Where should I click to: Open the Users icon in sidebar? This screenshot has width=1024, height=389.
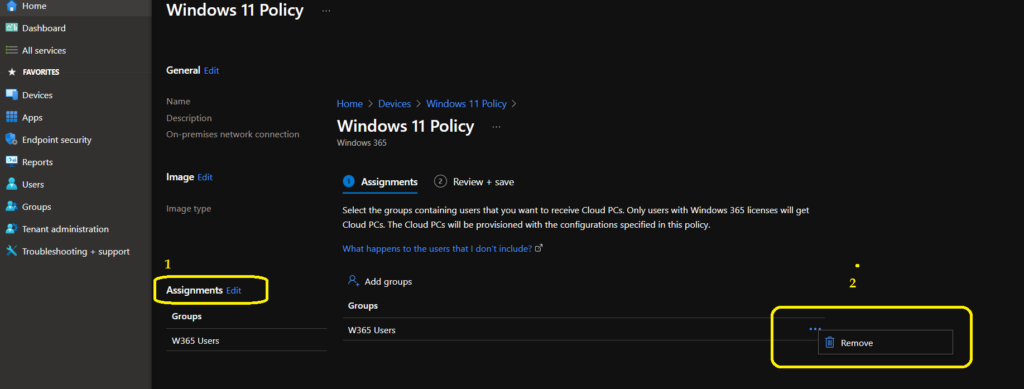(x=11, y=184)
